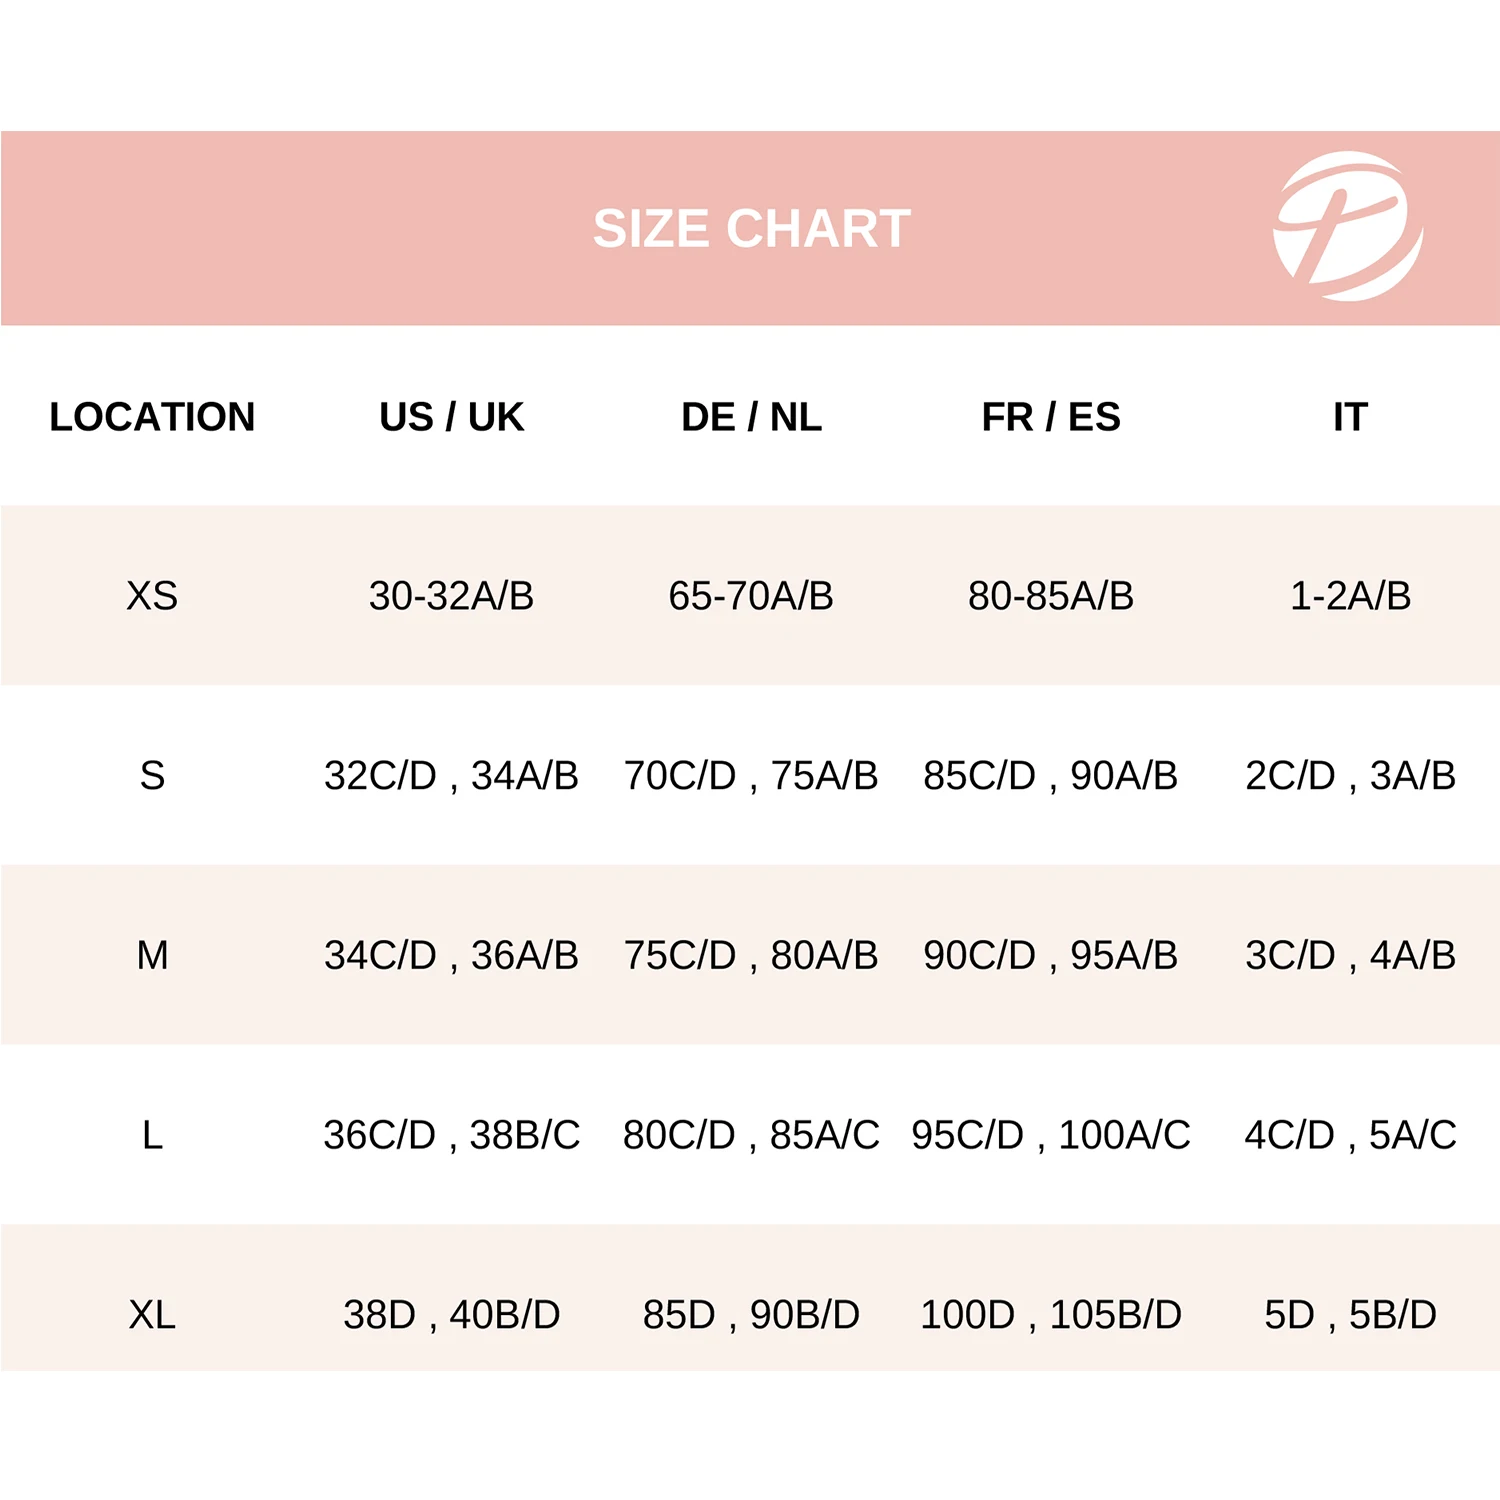Click the 36C/D , 38B/C cell

[451, 1135]
